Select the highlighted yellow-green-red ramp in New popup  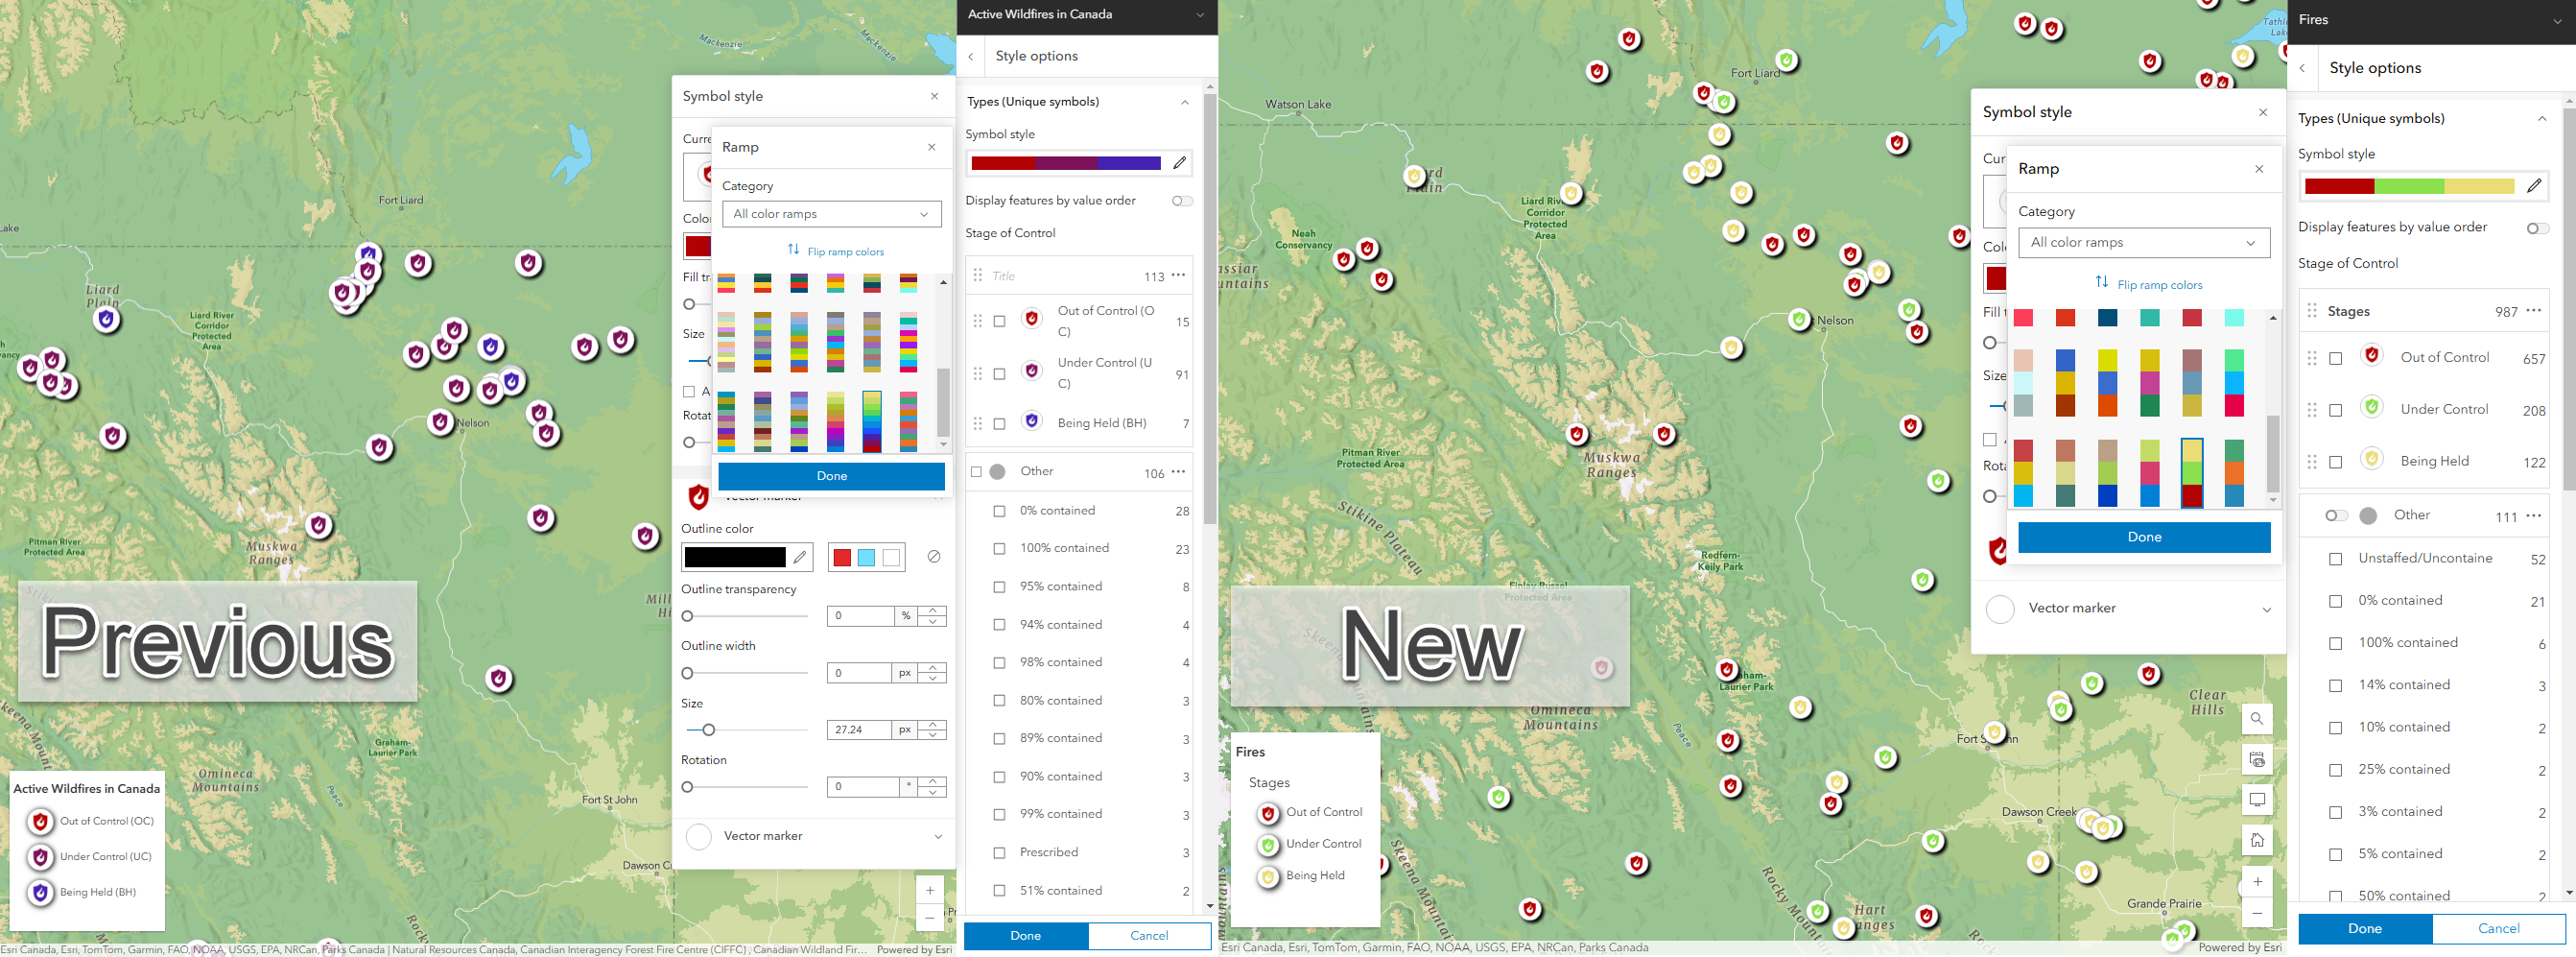(x=2191, y=473)
